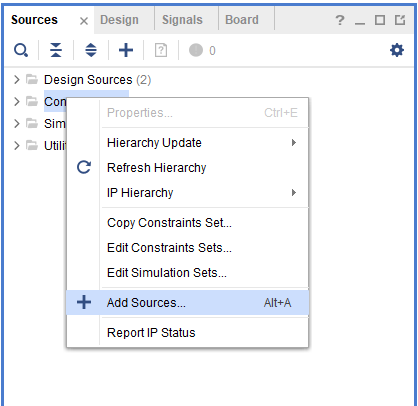Screen dimensions: 418x406
Task: Switch to the Board tab
Action: pos(242,20)
